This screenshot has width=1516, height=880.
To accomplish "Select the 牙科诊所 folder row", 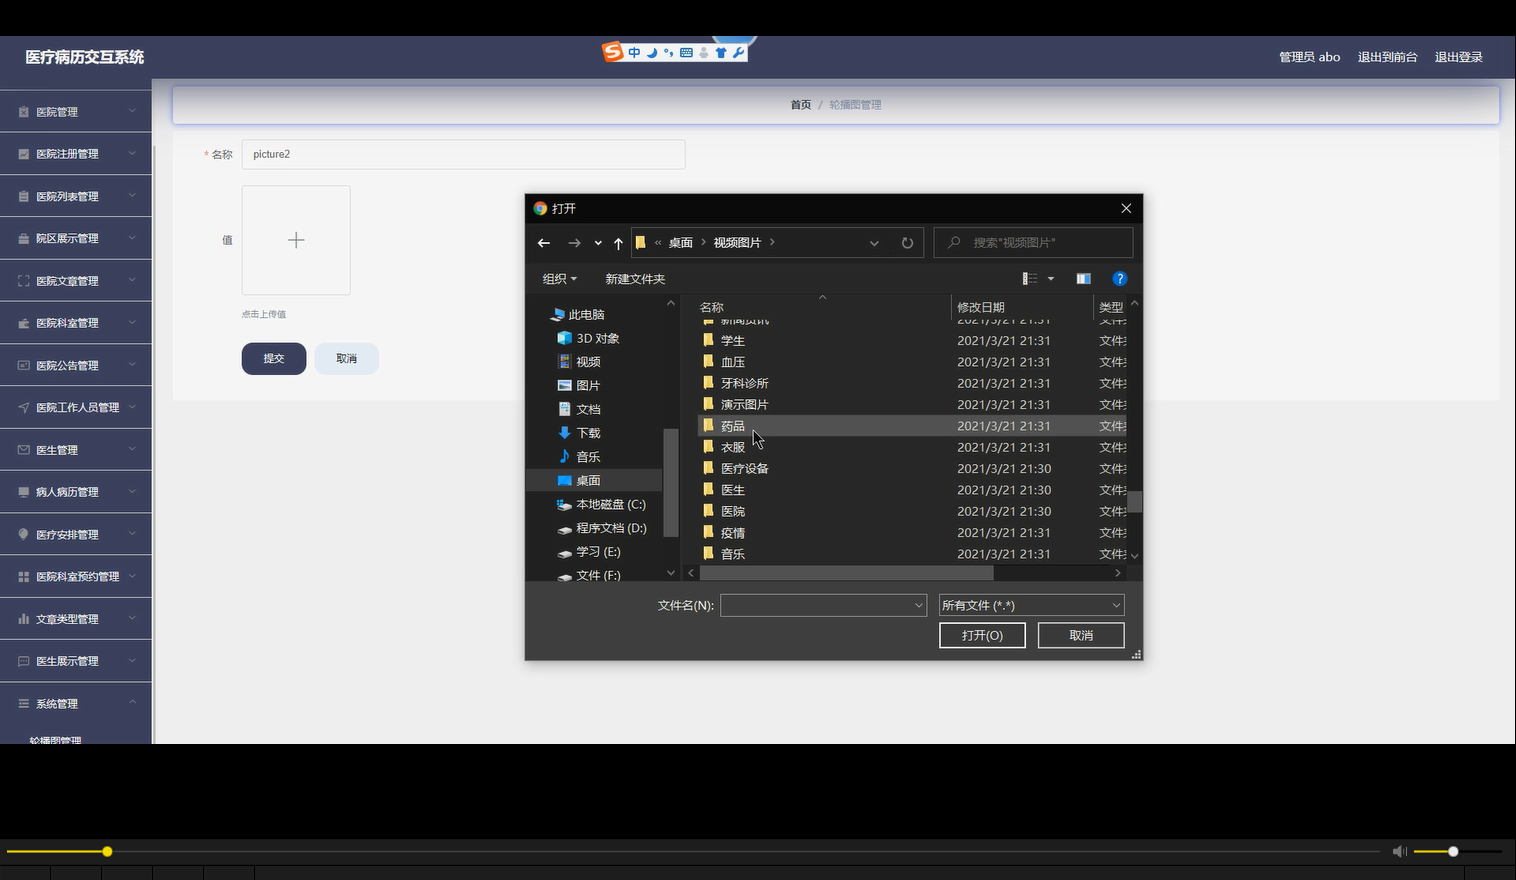I will point(912,383).
